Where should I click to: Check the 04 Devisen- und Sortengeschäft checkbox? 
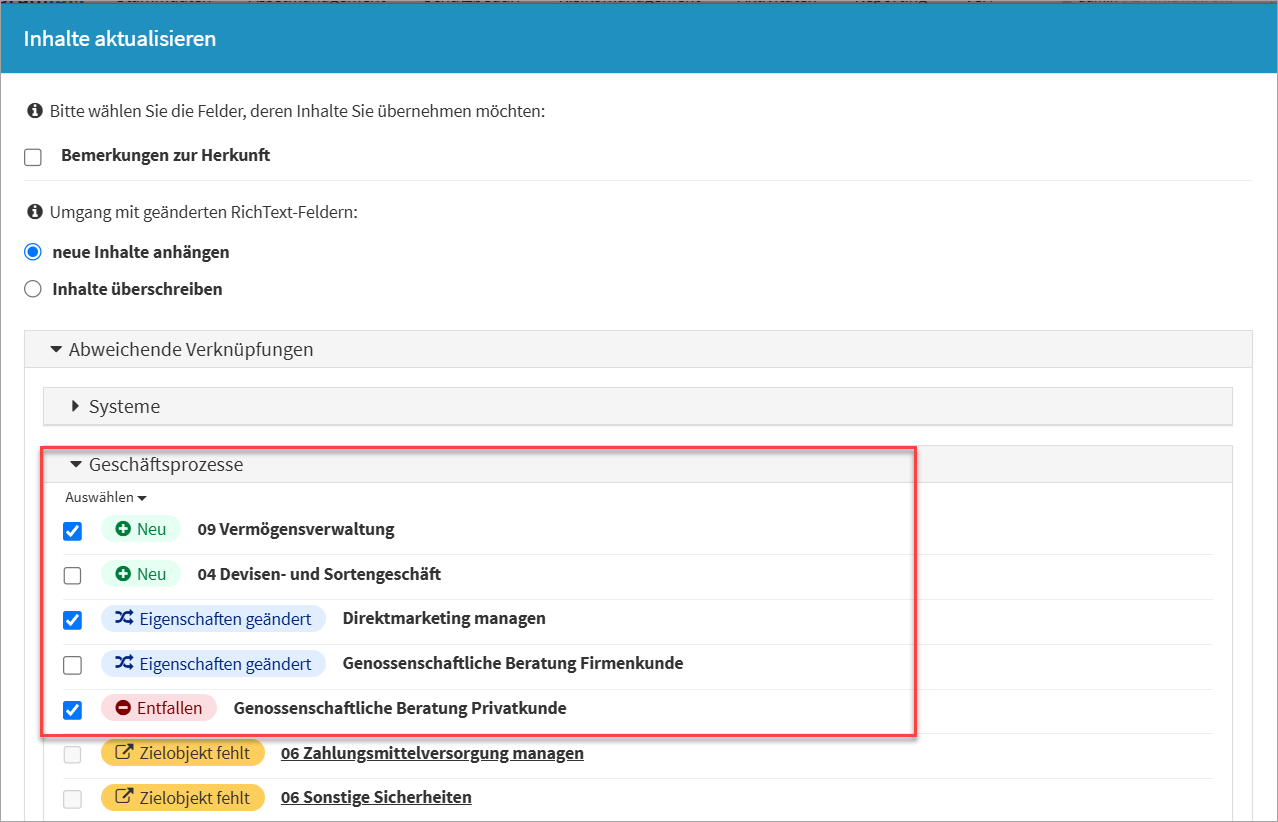tap(72, 576)
